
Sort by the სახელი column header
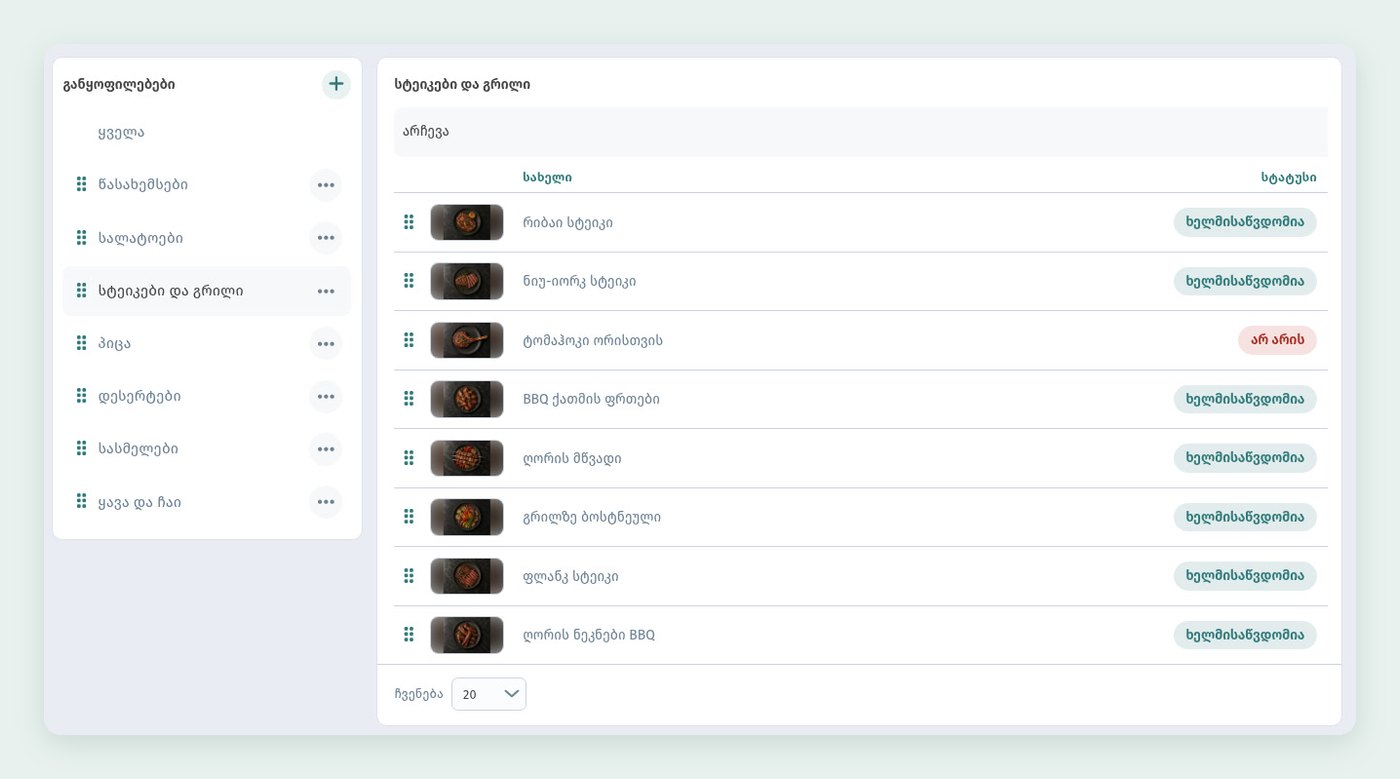coord(547,178)
